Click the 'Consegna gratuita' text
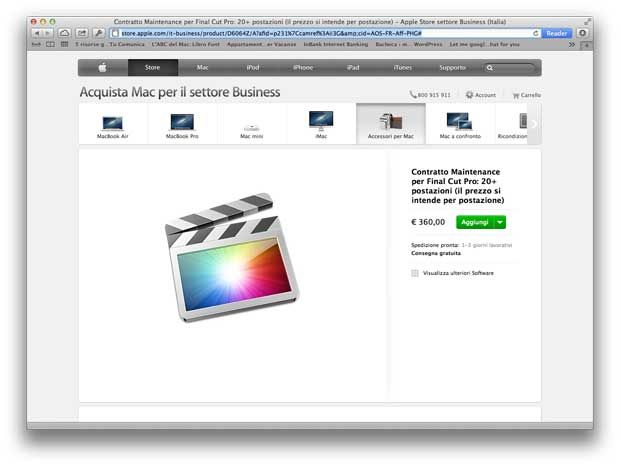The image size is (620, 467). point(436,253)
